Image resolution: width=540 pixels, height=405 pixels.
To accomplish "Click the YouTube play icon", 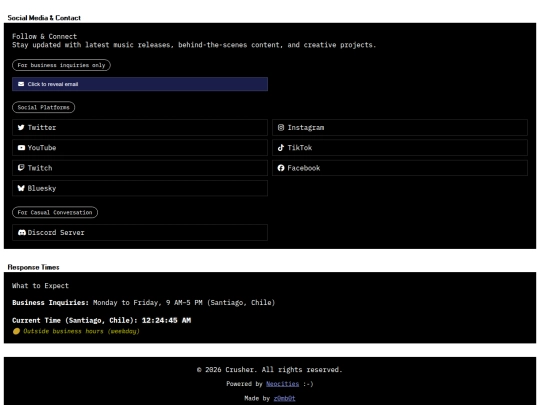I will [x=21, y=148].
